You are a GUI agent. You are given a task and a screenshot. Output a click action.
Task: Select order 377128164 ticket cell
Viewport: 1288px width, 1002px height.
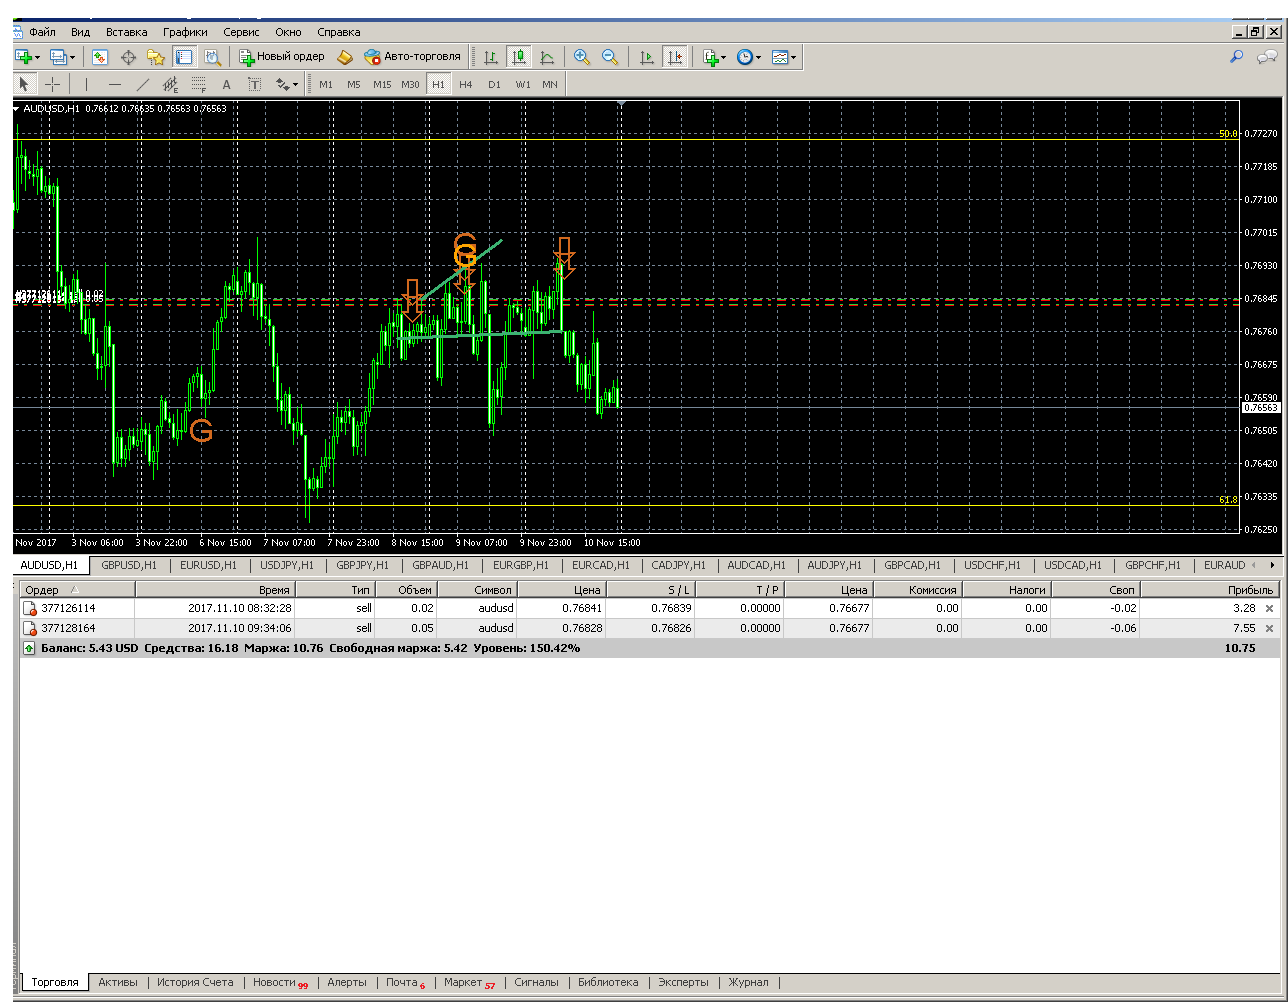(77, 628)
